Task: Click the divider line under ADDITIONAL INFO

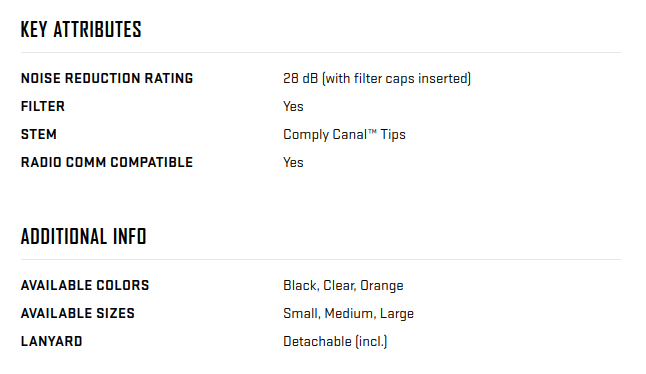Action: pos(321,259)
